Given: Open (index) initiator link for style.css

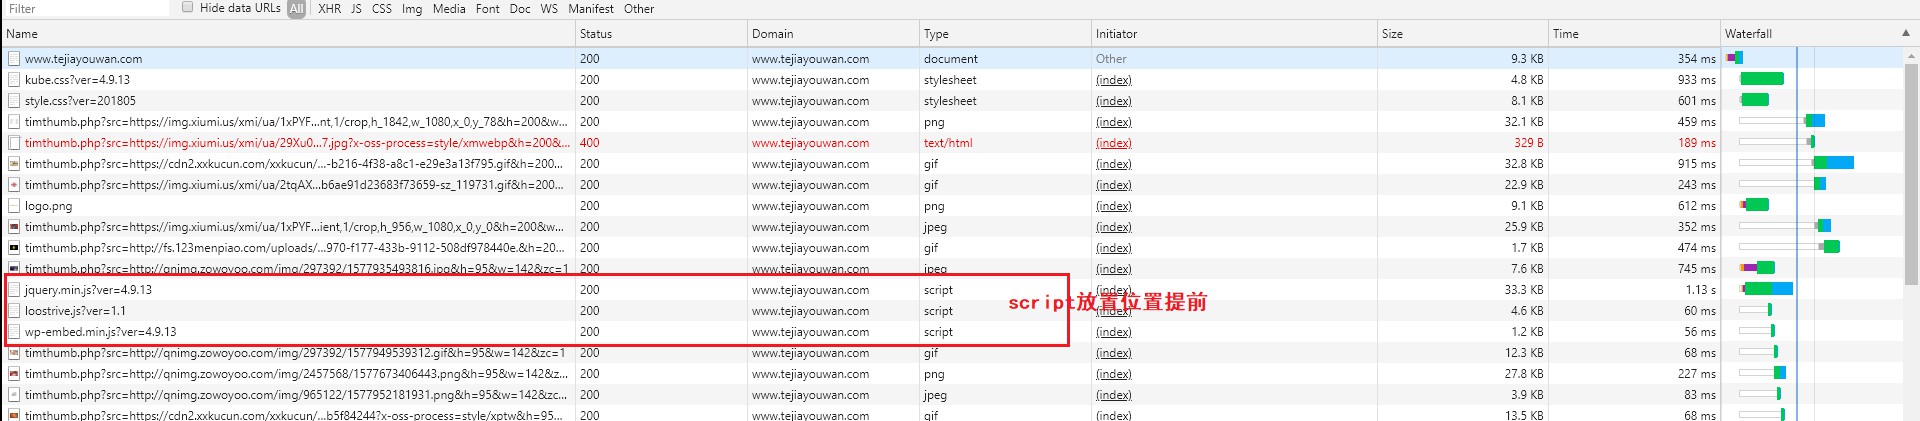Looking at the screenshot, I should (x=1113, y=101).
